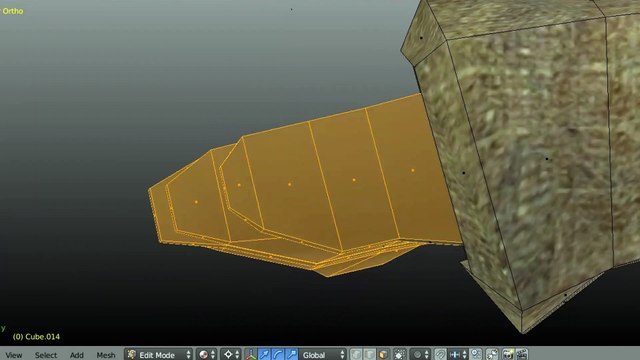Toggle snap during transform magnet
640x360 pixels.
(440, 355)
